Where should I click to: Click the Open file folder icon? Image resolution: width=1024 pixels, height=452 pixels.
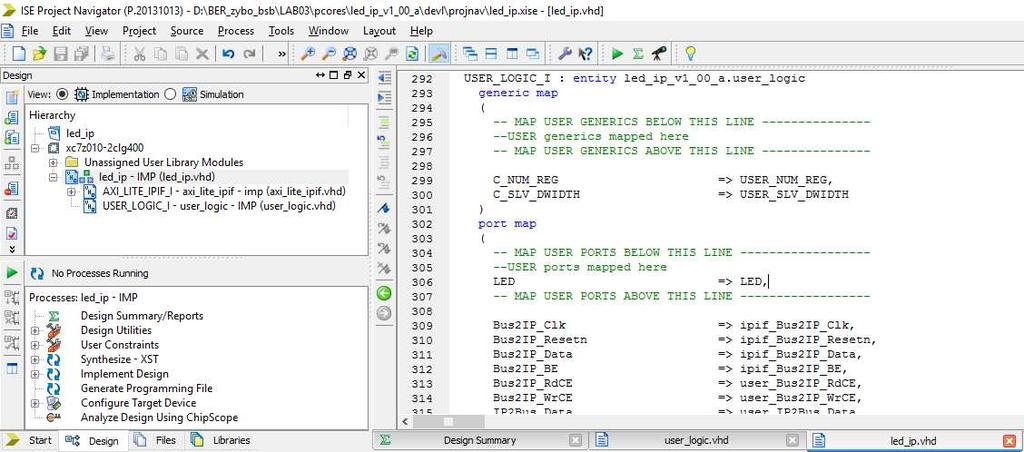click(x=40, y=54)
